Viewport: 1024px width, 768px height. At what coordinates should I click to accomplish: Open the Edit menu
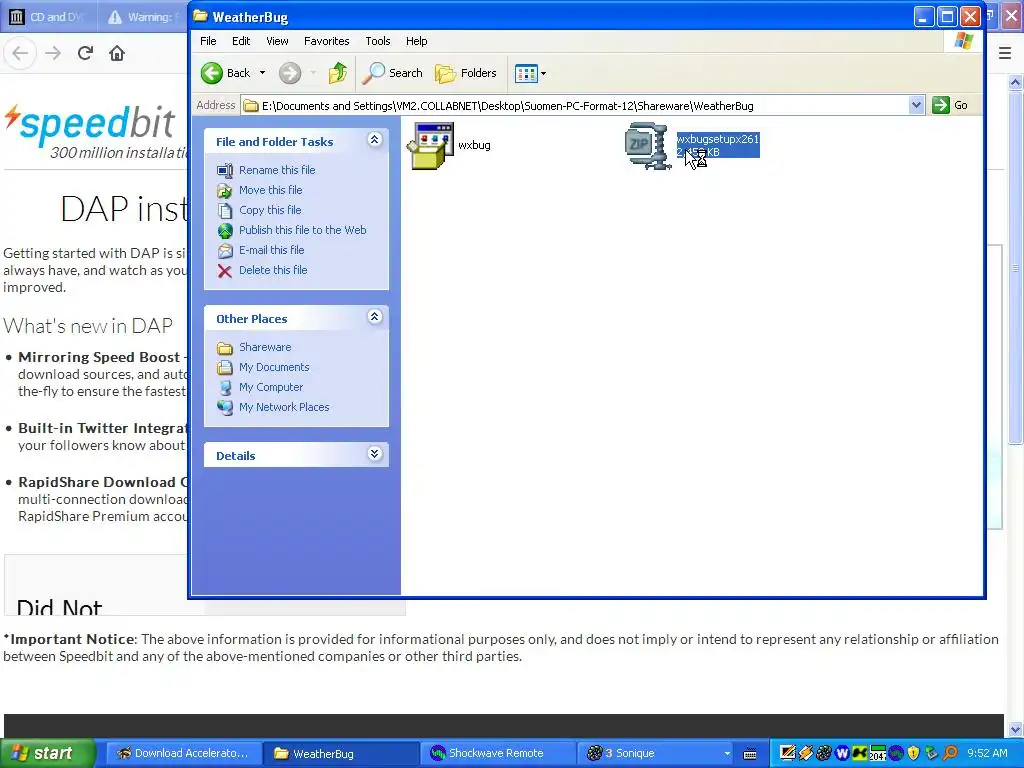241,41
